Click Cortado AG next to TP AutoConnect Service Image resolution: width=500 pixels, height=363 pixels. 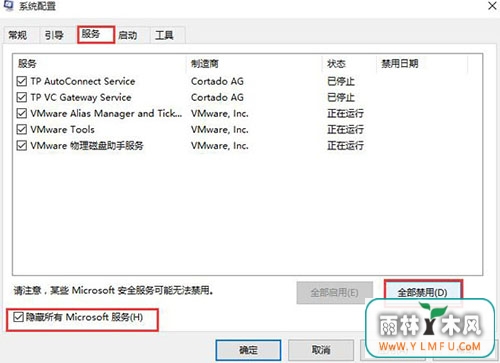coord(217,81)
